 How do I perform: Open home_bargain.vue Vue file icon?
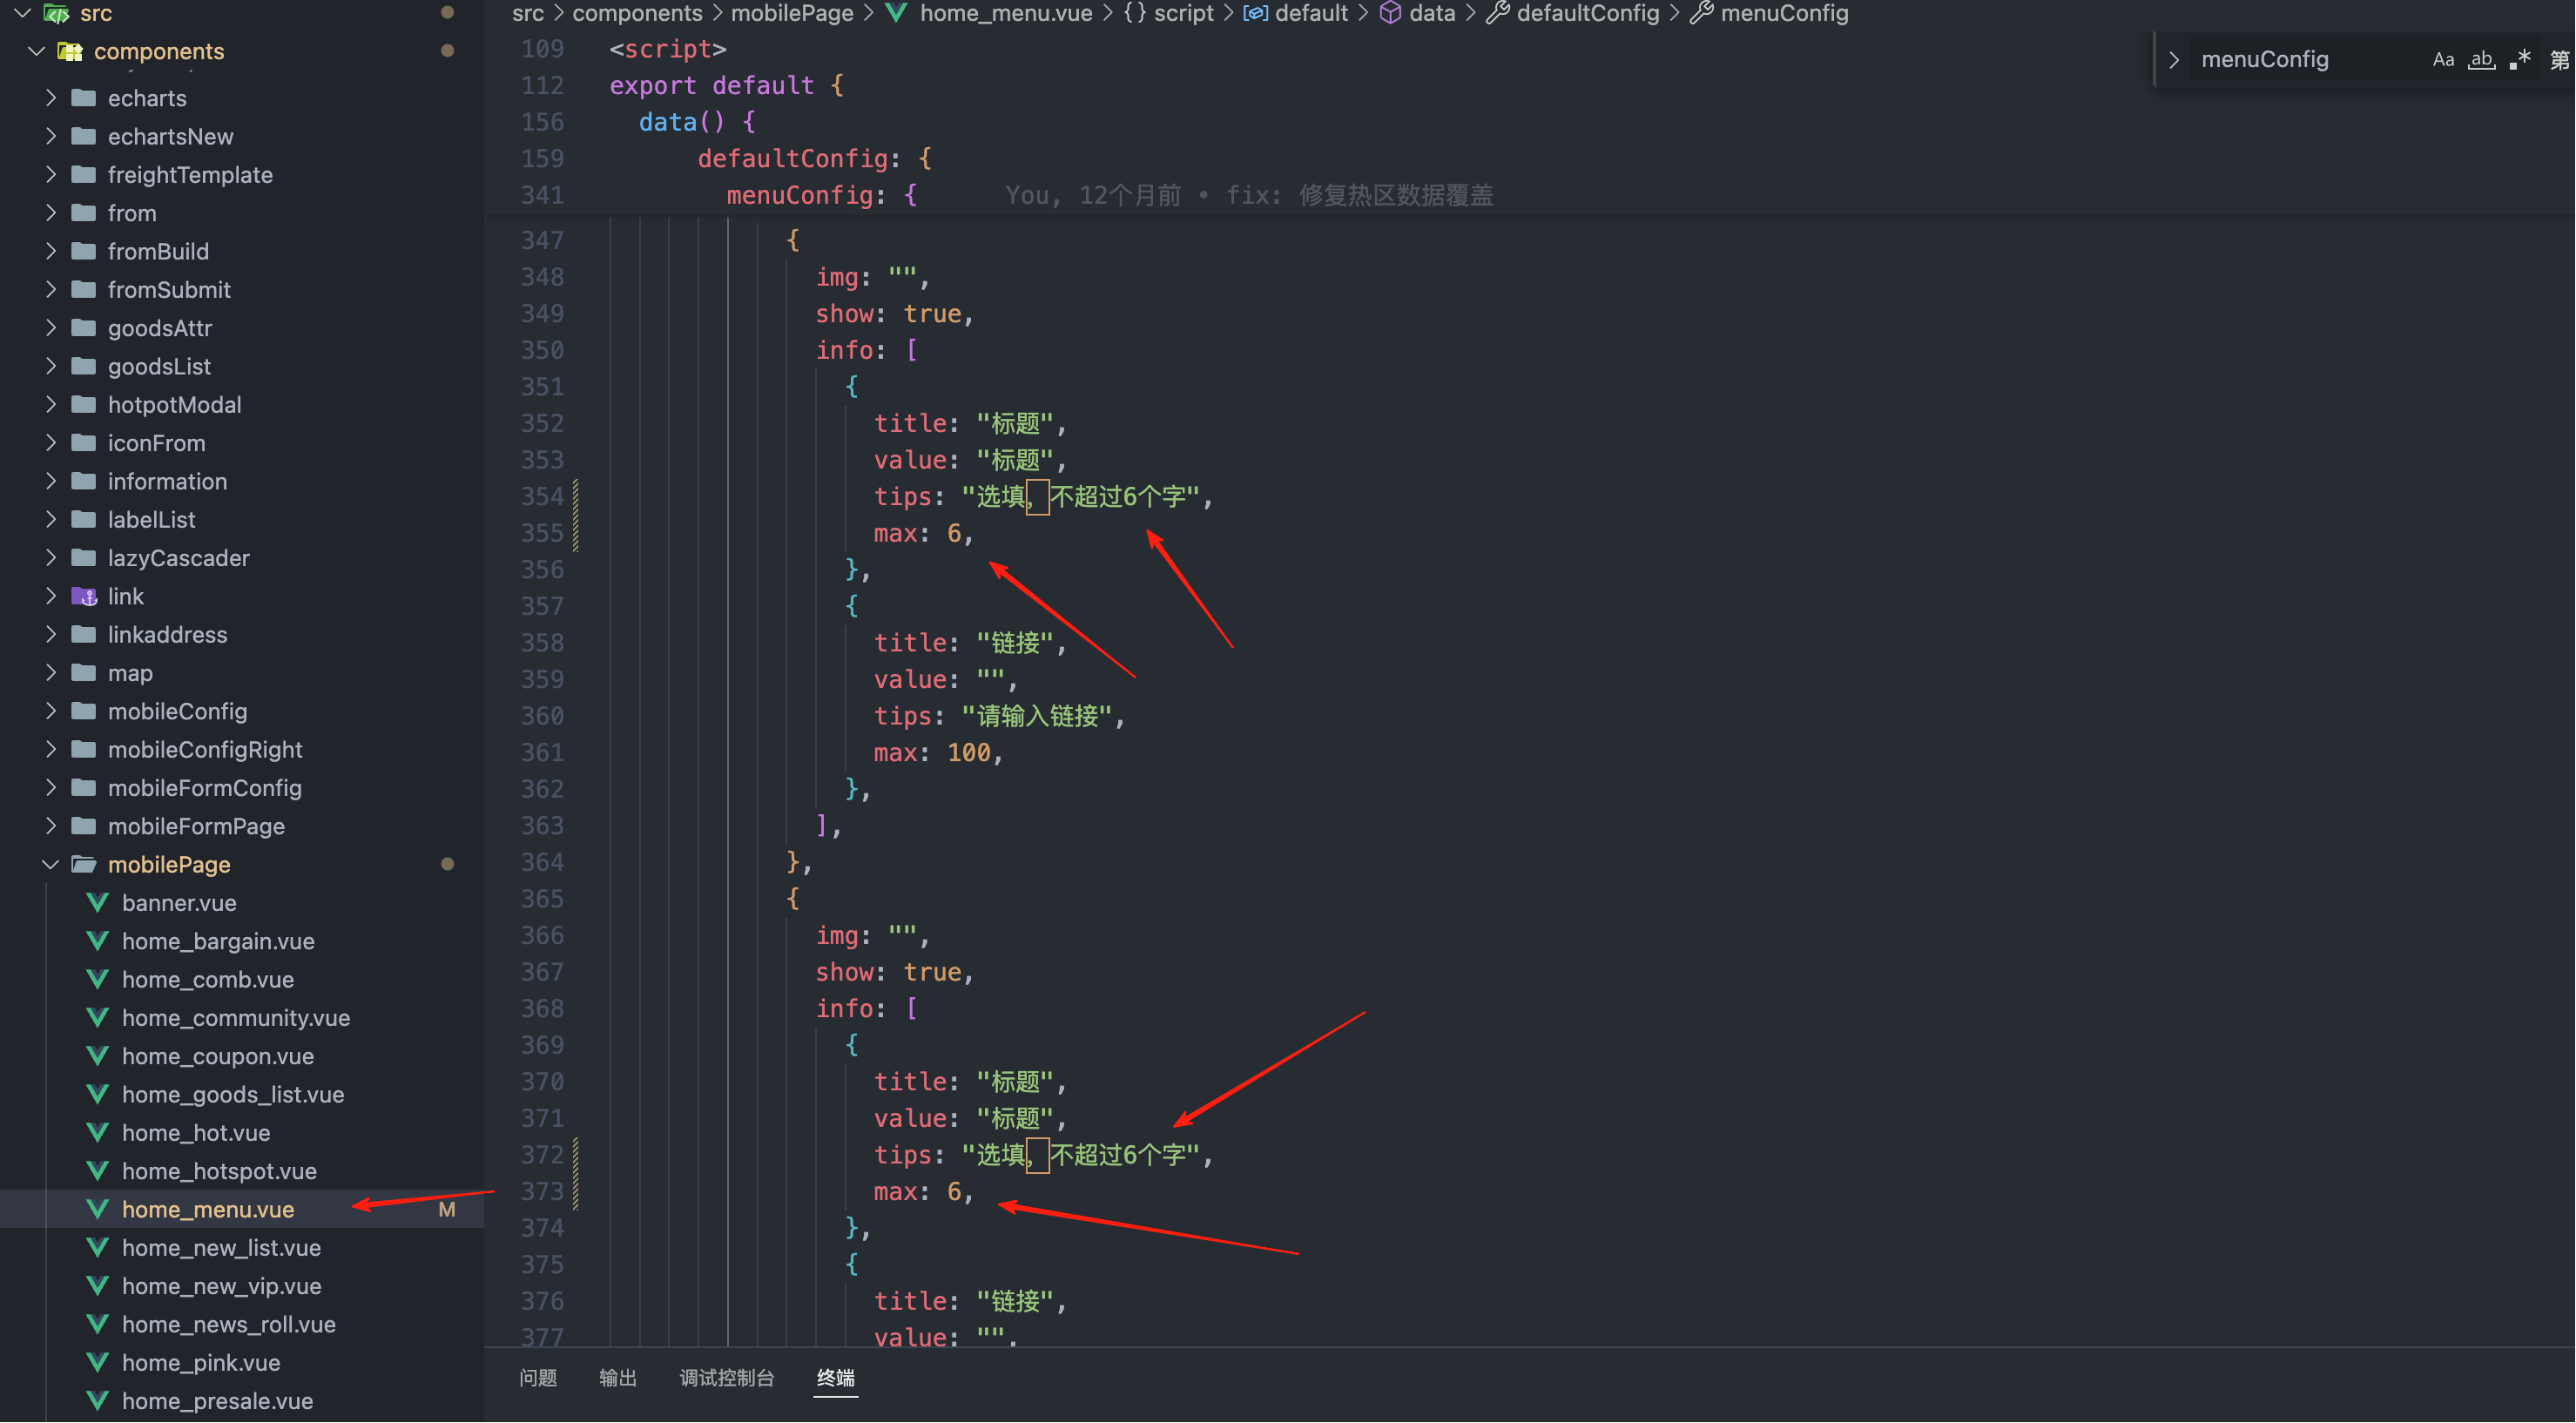coord(97,941)
